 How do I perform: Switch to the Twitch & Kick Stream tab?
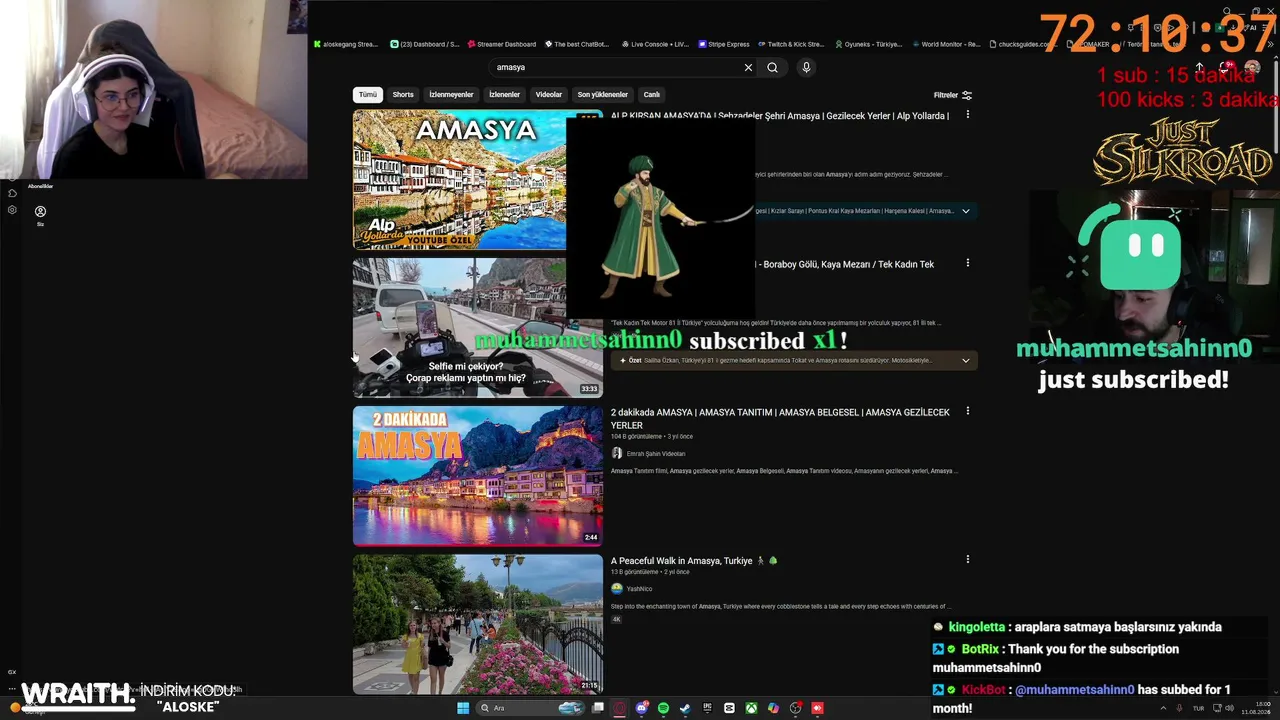pyautogui.click(x=791, y=44)
